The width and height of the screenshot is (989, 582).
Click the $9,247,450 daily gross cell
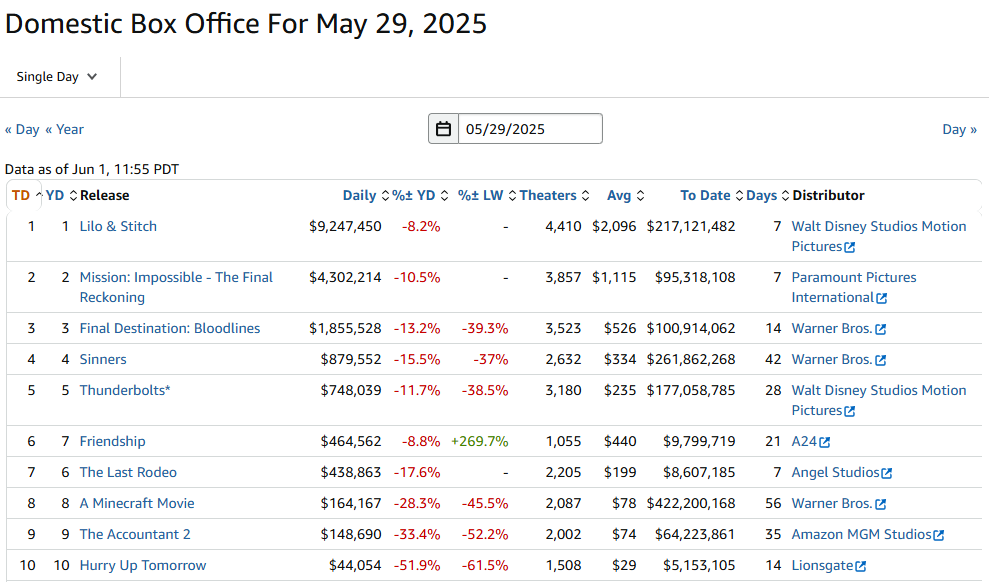tap(345, 226)
